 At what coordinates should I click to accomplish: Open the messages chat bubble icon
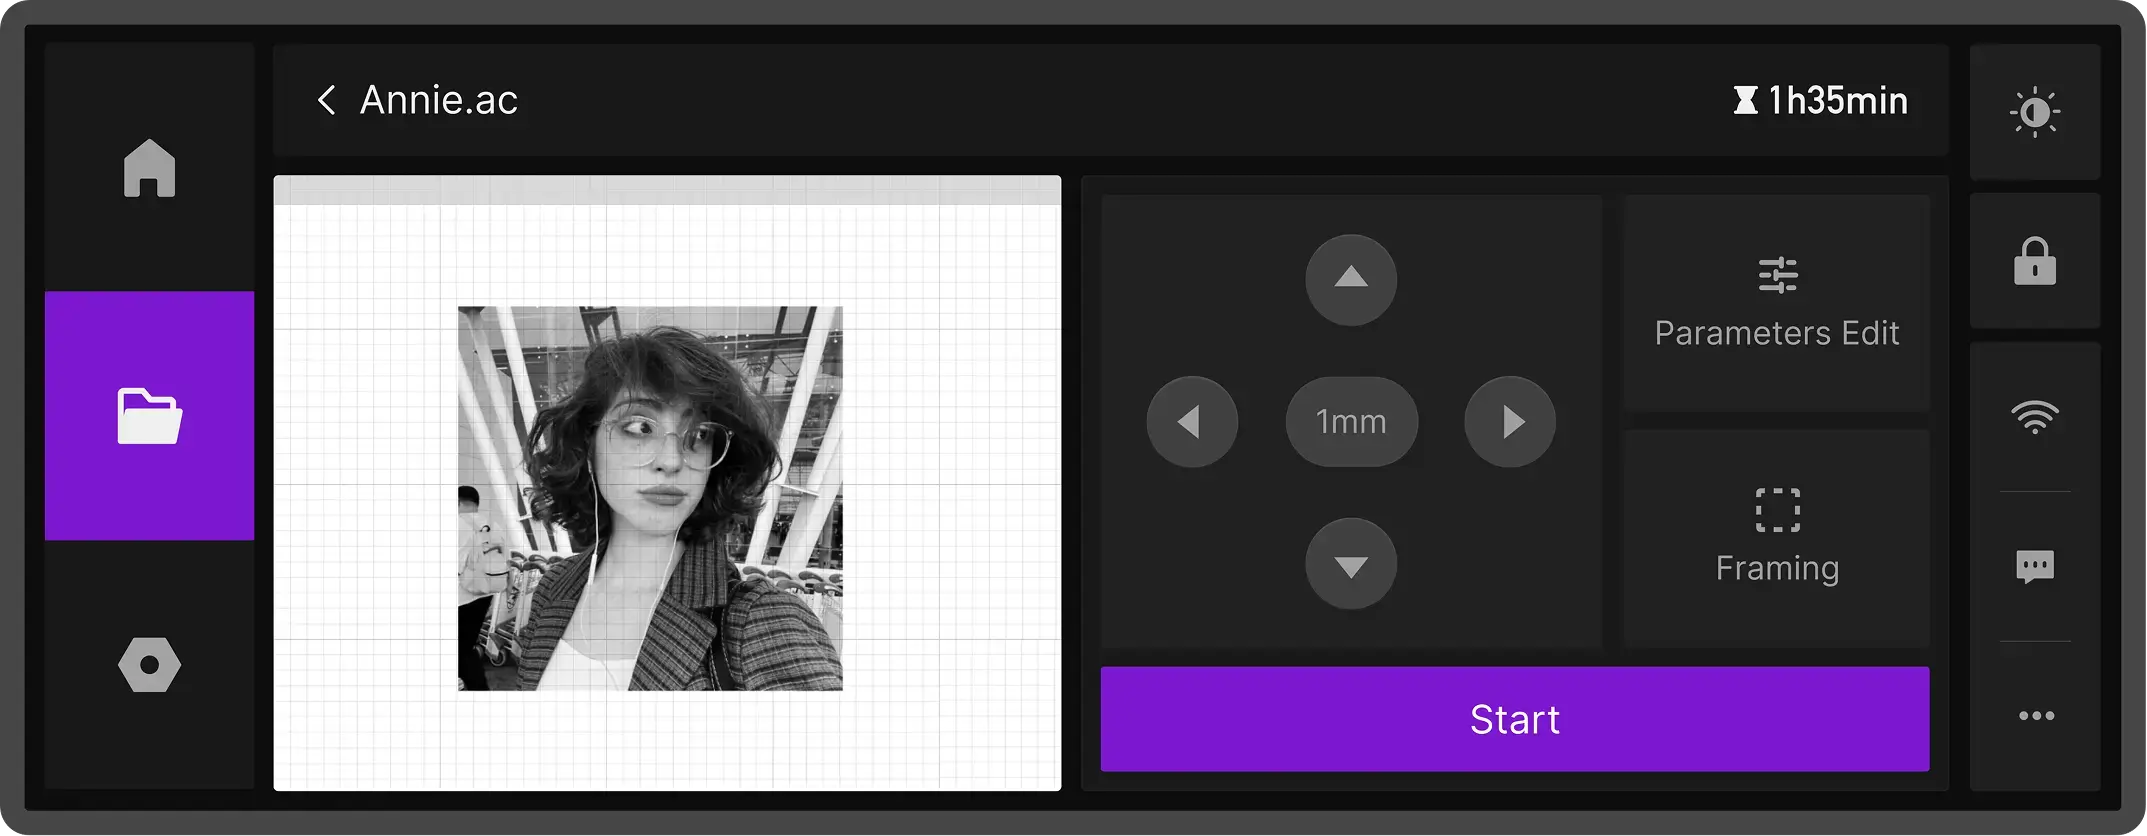(x=2035, y=567)
